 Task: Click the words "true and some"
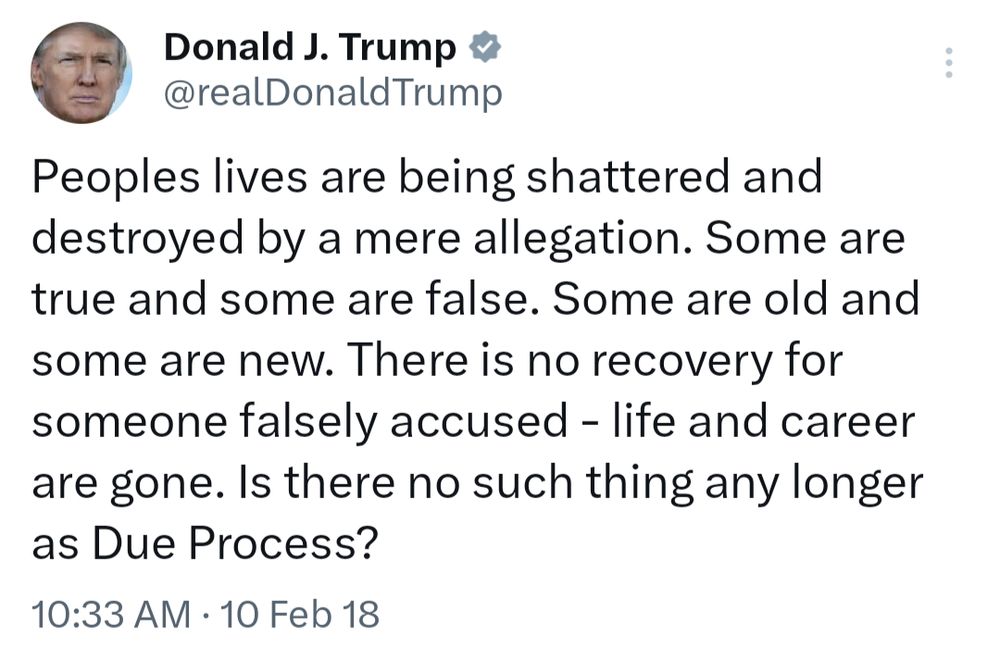pos(183,300)
